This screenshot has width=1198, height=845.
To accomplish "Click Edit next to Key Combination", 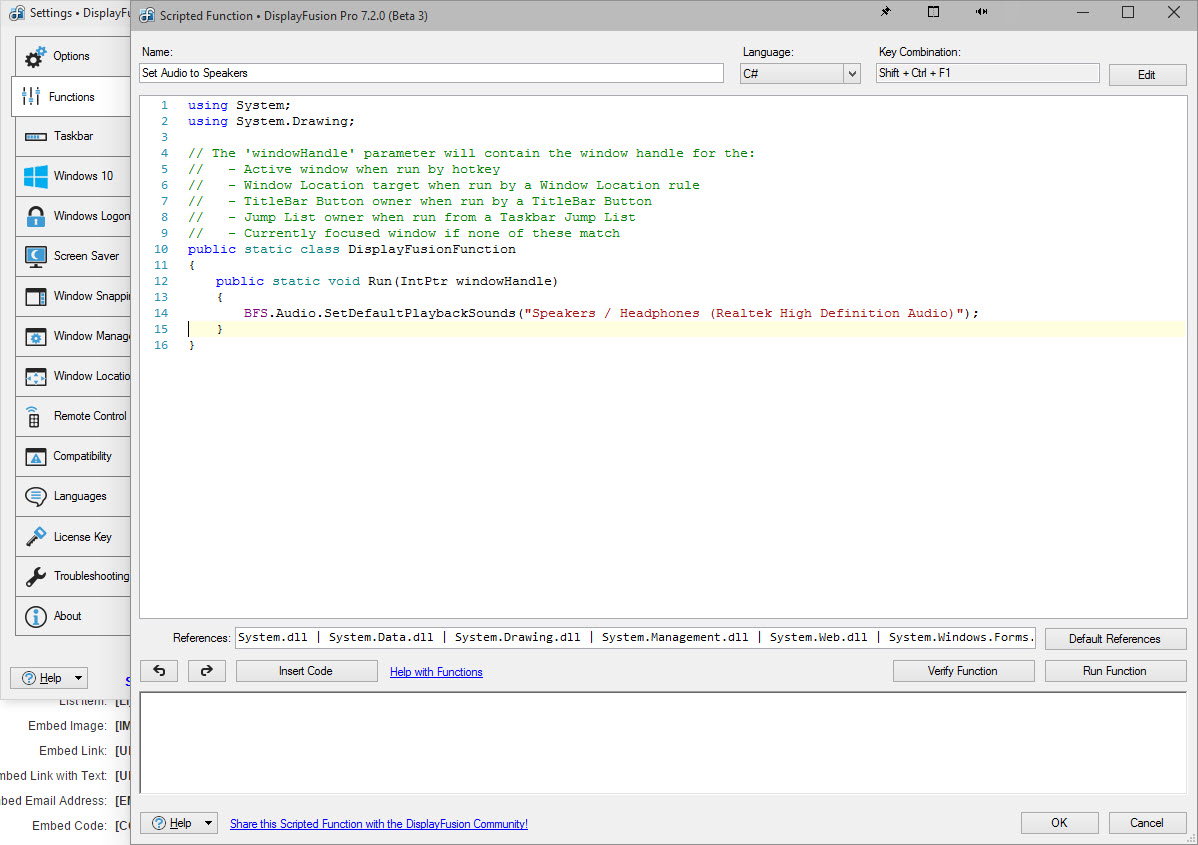I will 1147,75.
